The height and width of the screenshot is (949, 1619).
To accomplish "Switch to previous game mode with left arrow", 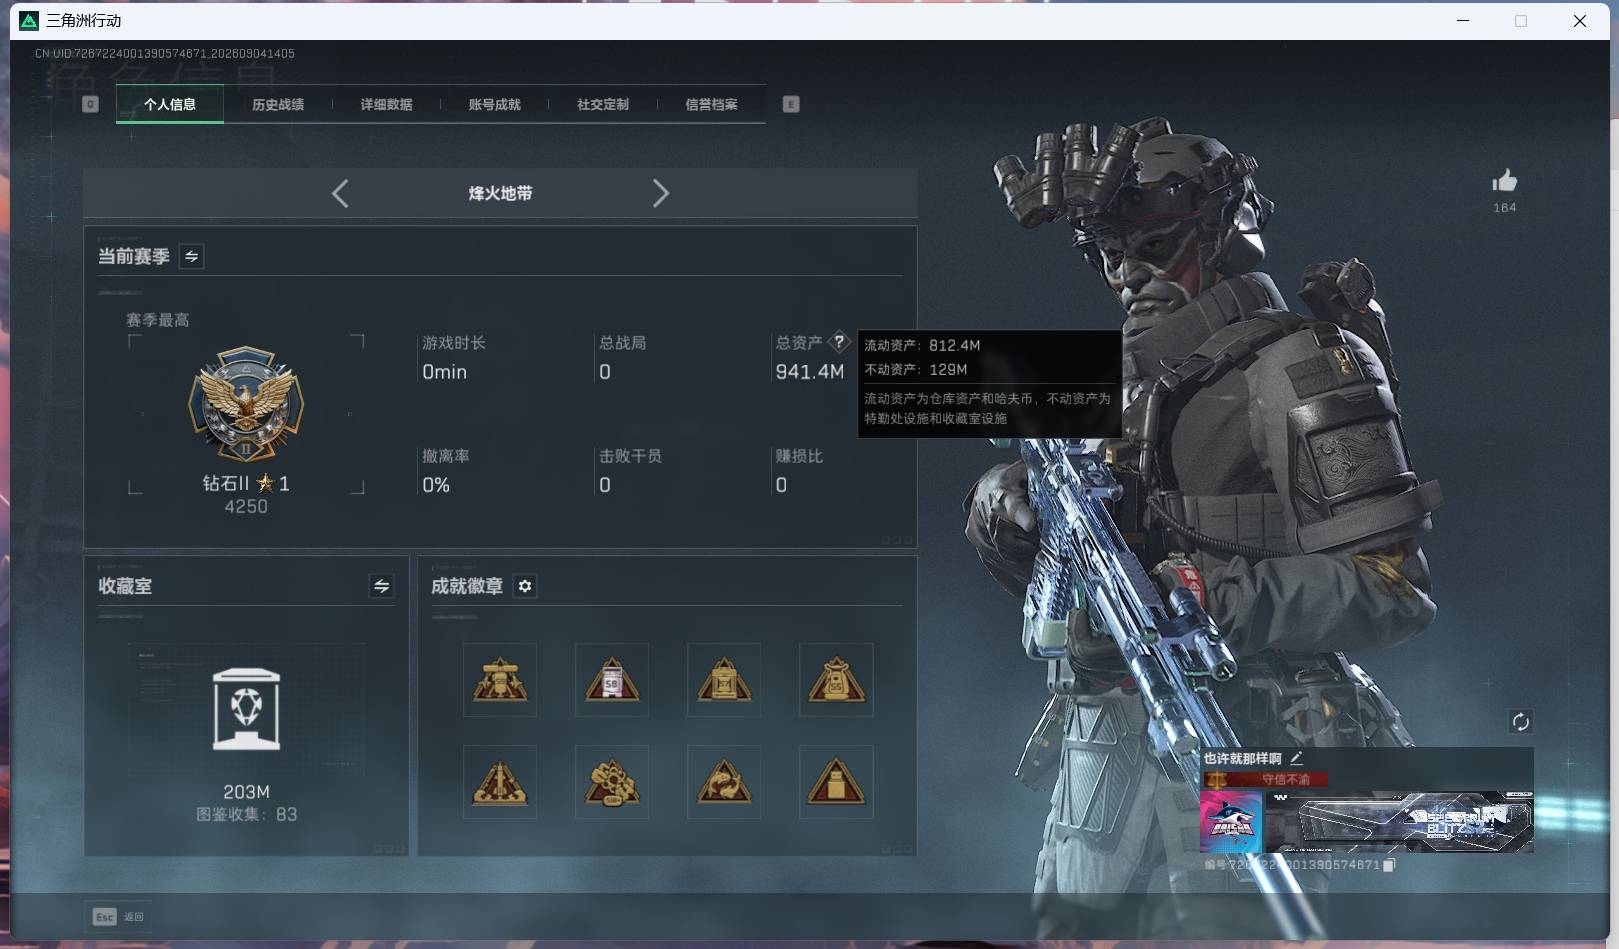I will pyautogui.click(x=340, y=193).
